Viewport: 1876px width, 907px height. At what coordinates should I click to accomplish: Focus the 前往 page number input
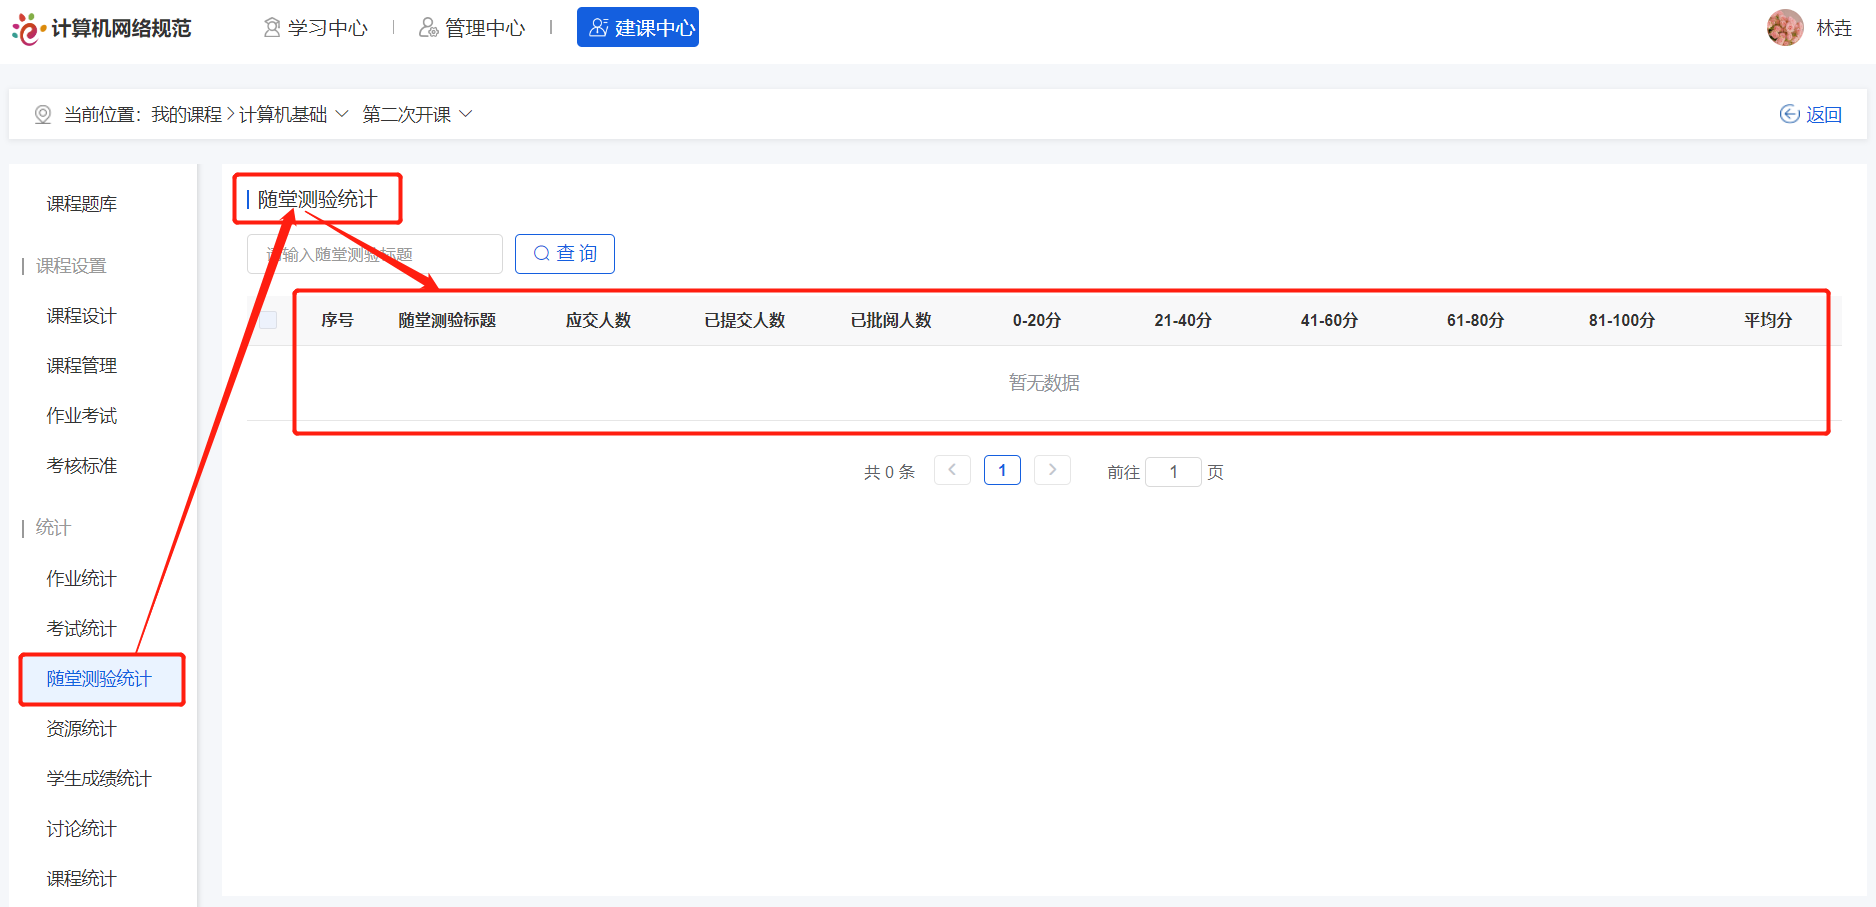tap(1173, 472)
